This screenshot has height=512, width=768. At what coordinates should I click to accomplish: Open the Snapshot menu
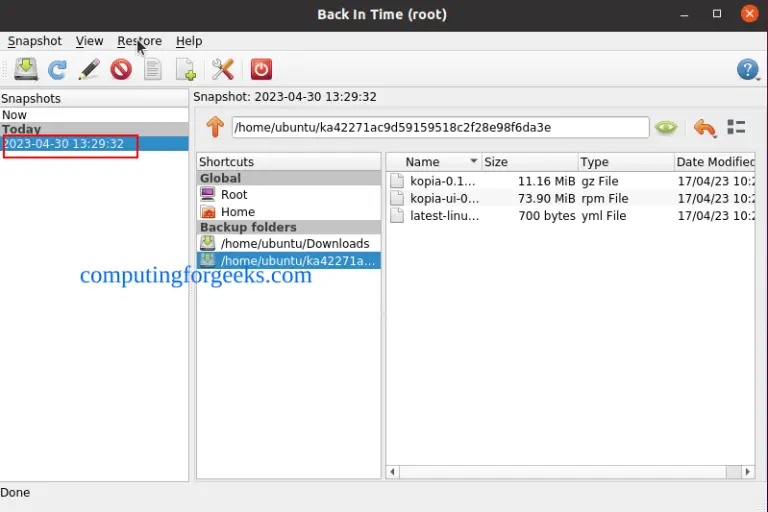tap(35, 41)
